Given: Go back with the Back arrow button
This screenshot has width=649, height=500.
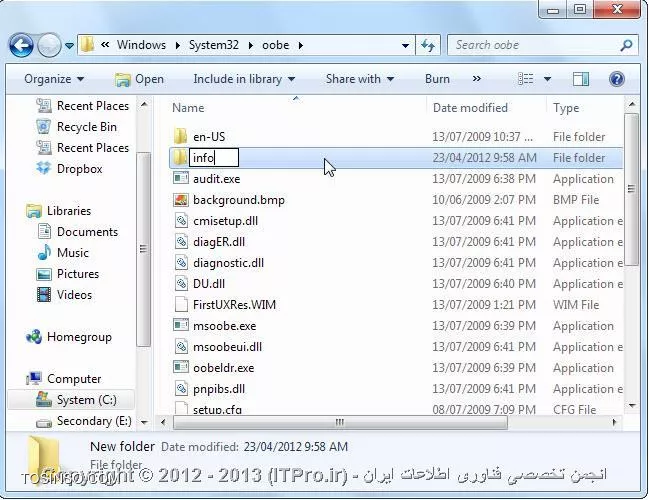Looking at the screenshot, I should (21, 45).
